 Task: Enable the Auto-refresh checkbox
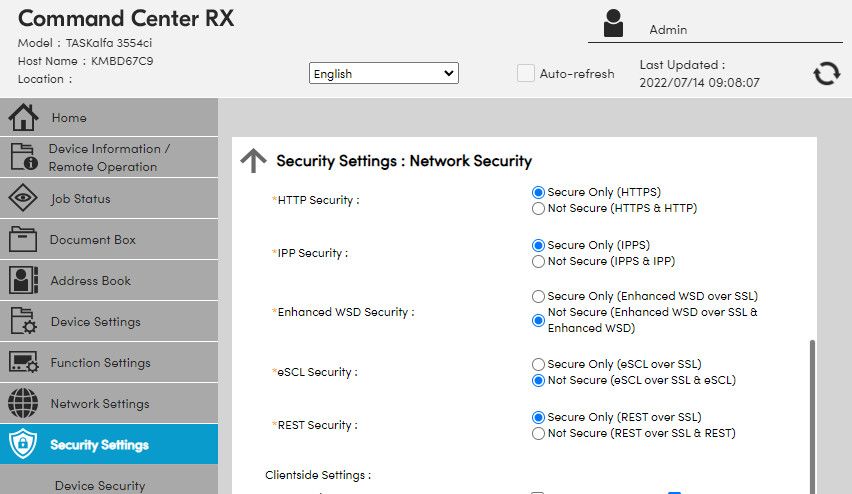[x=525, y=73]
